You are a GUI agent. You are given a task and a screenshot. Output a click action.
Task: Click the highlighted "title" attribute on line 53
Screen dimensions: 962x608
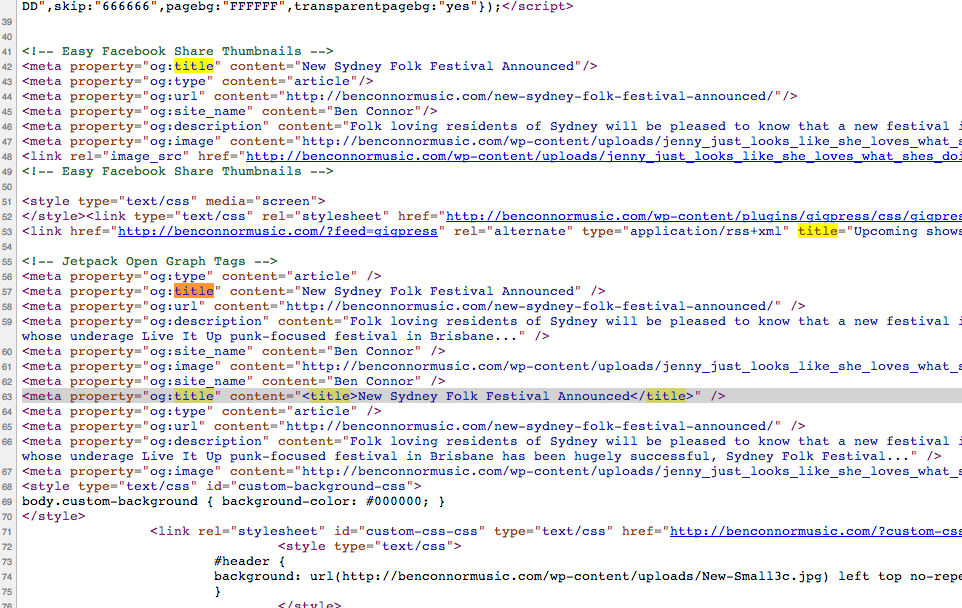[x=818, y=231]
